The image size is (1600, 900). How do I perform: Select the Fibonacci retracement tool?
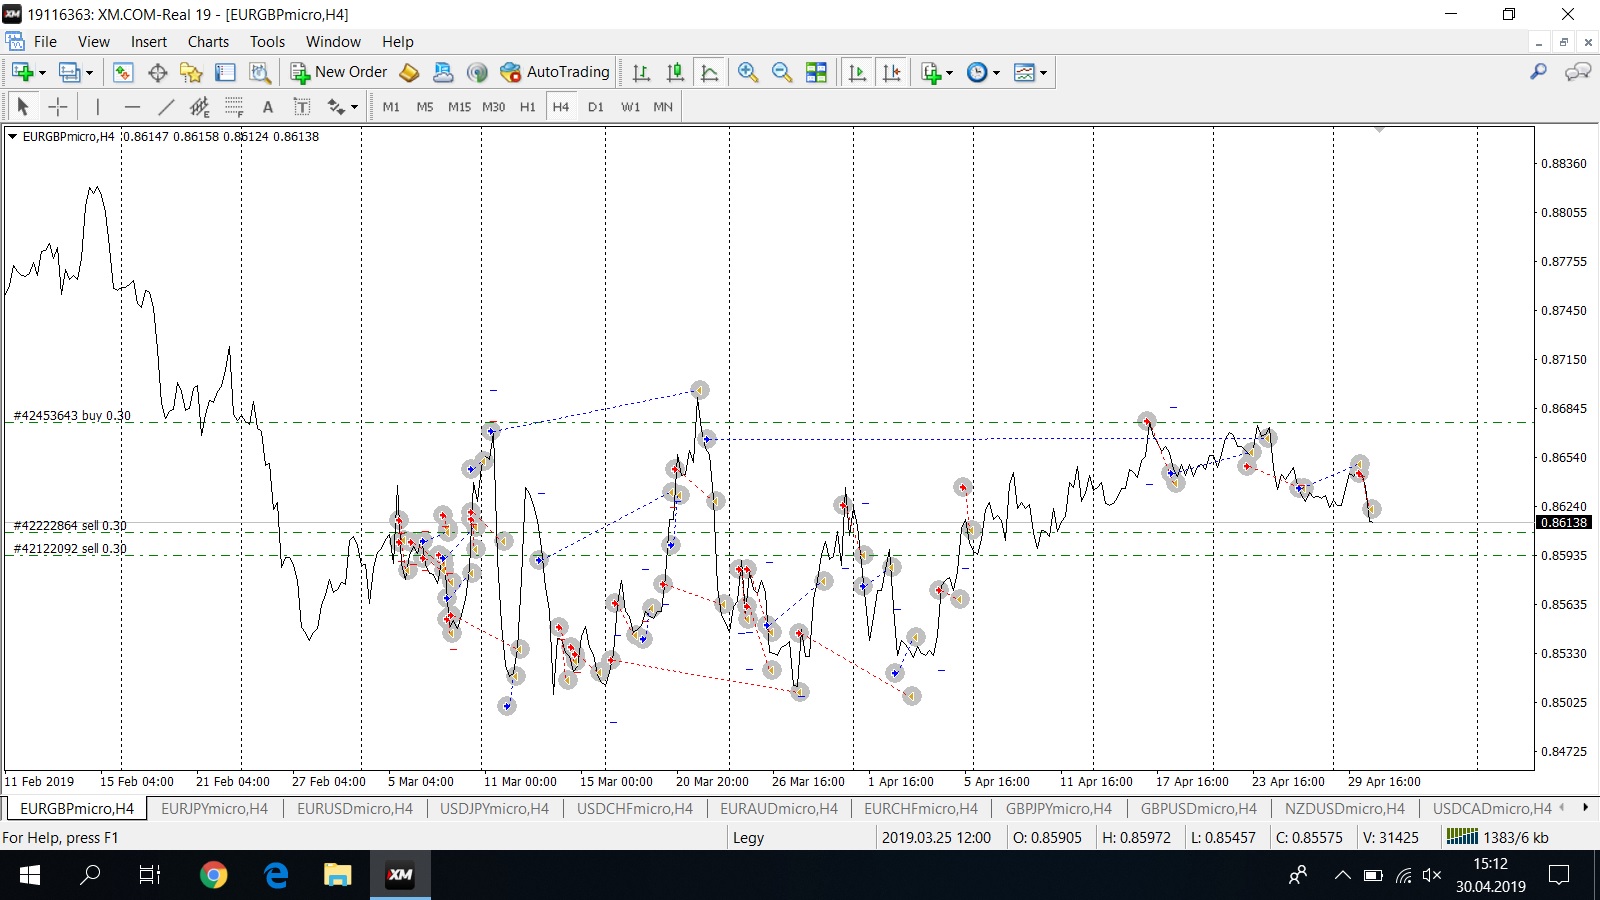(234, 107)
